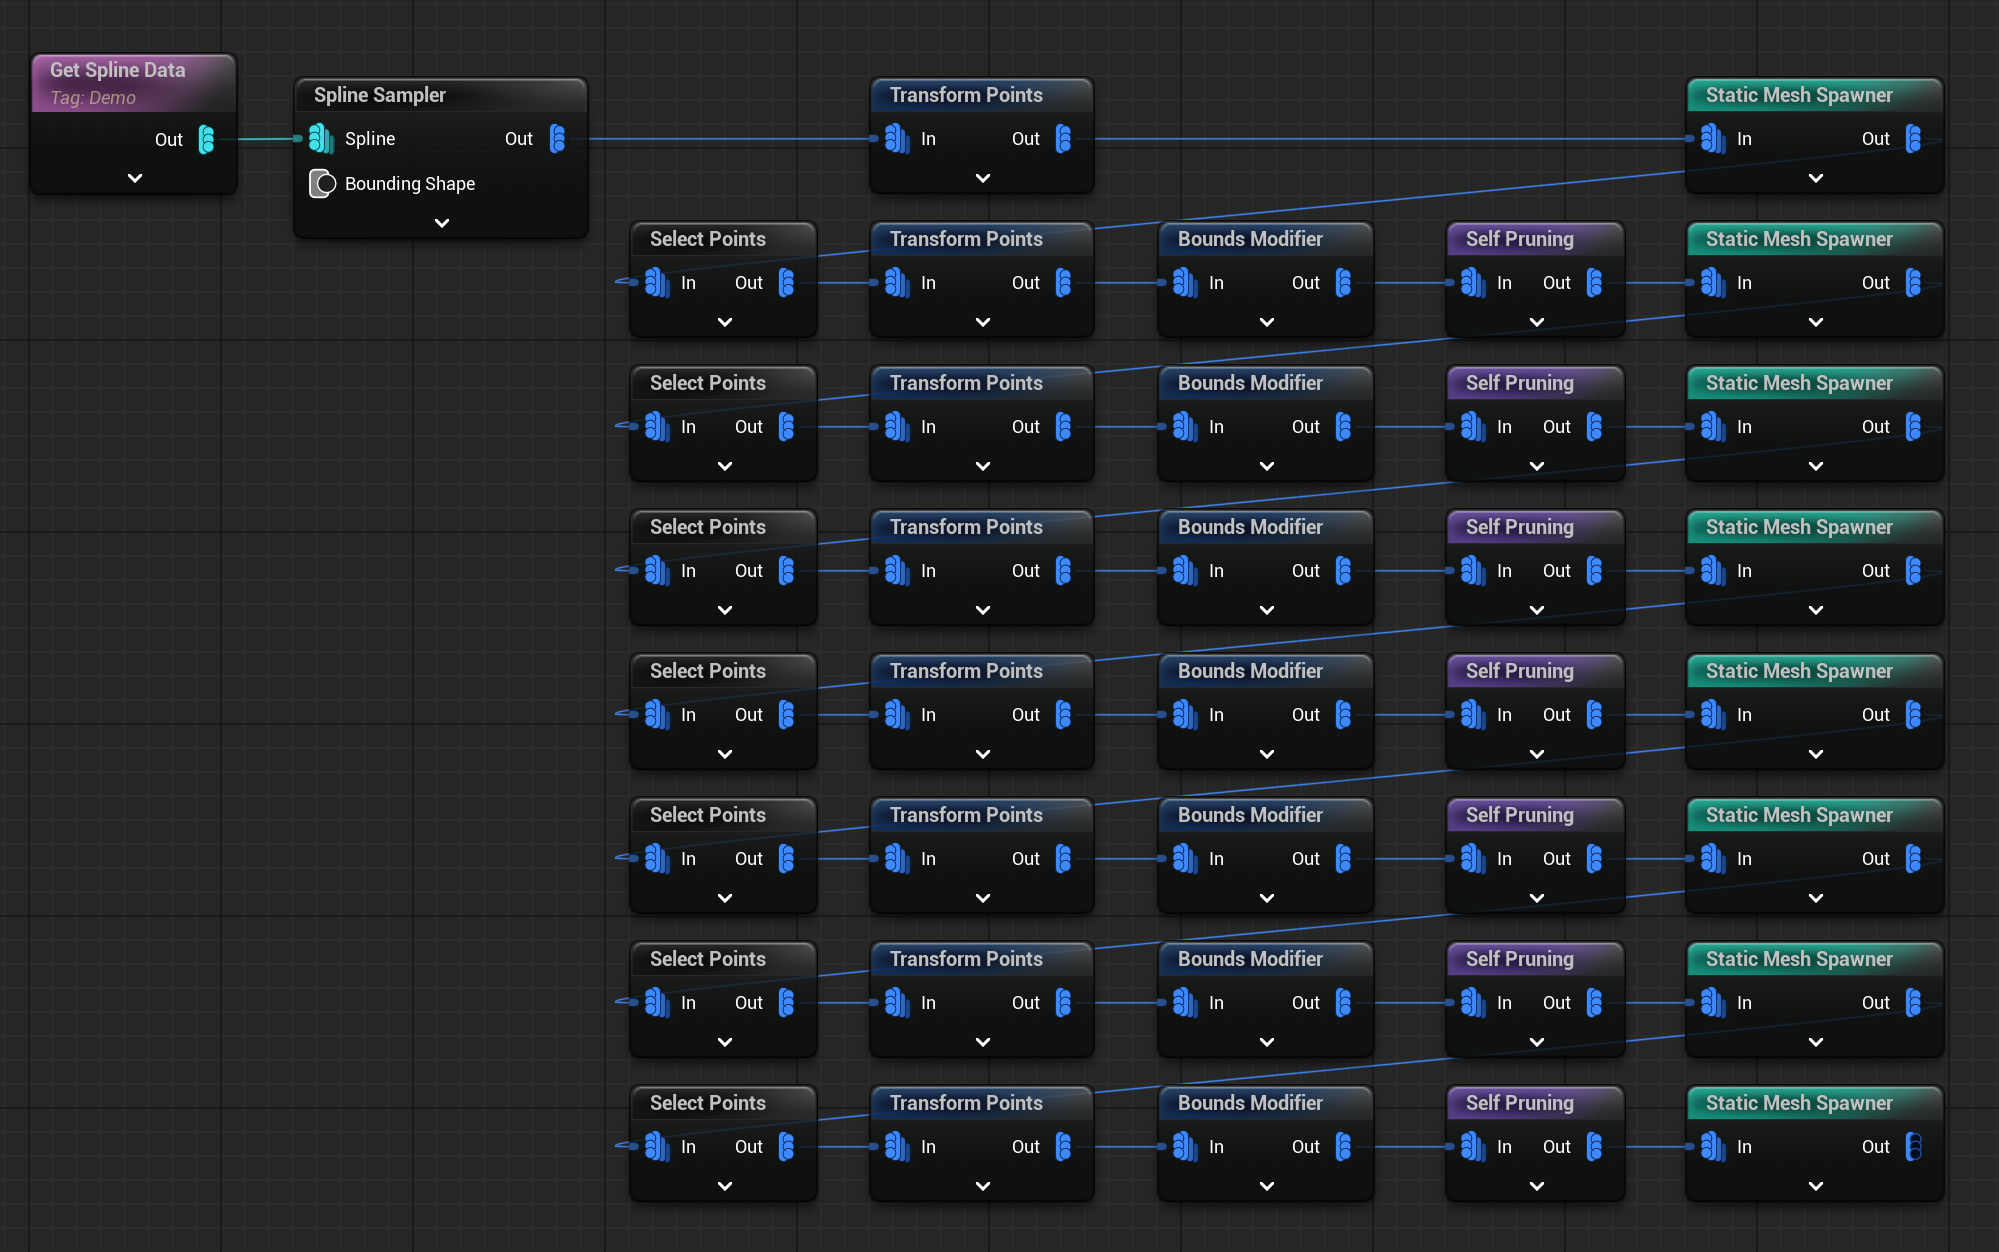Click the Out pin on Get Spline Data
The image size is (1999, 1252).
pos(206,140)
